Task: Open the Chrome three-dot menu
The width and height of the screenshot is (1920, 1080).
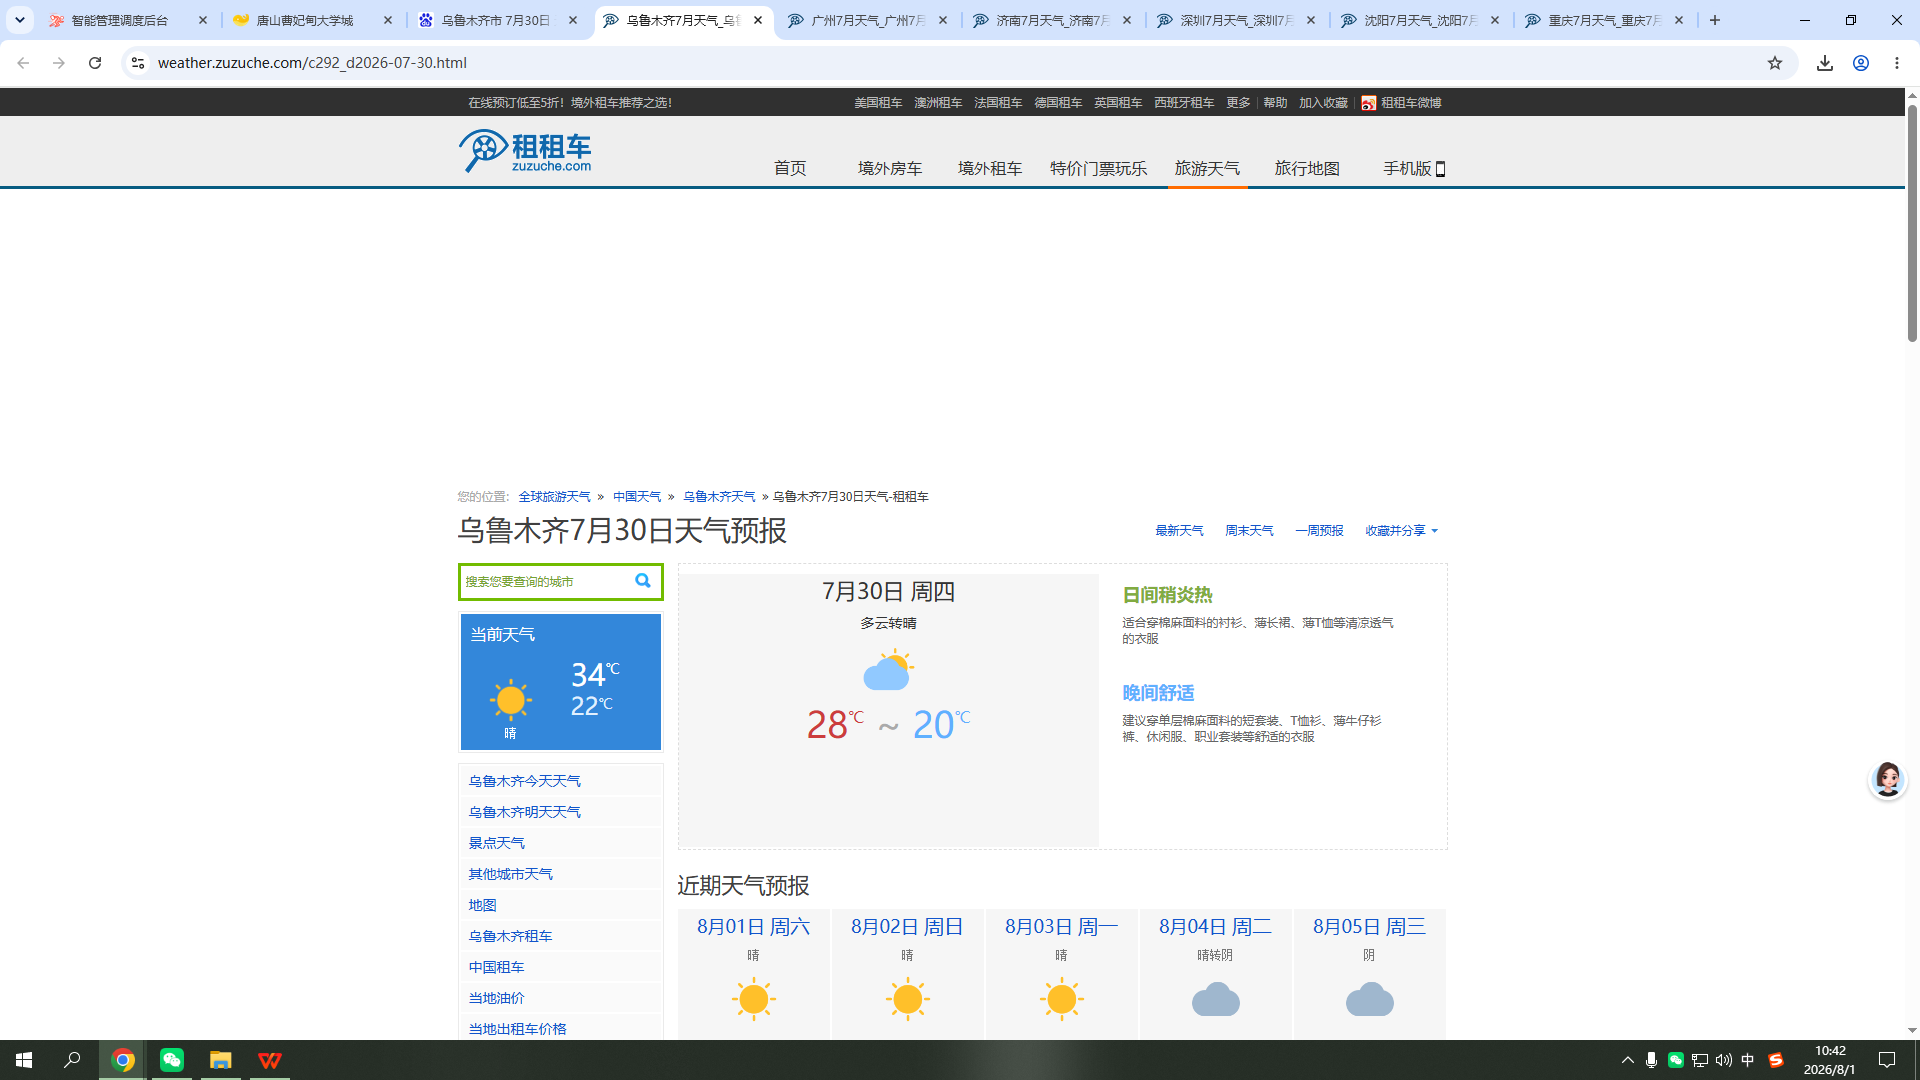Action: point(1897,63)
